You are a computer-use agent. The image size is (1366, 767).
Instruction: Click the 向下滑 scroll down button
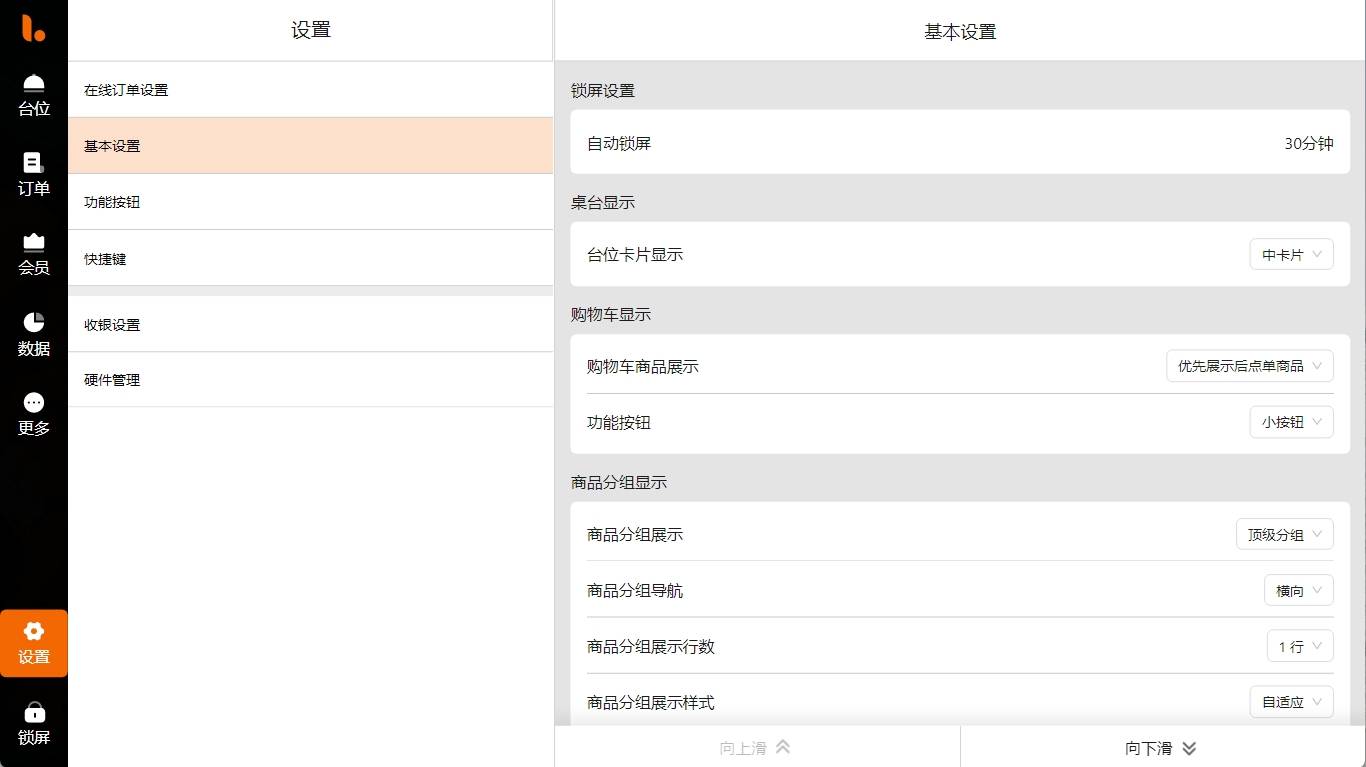click(x=1162, y=748)
